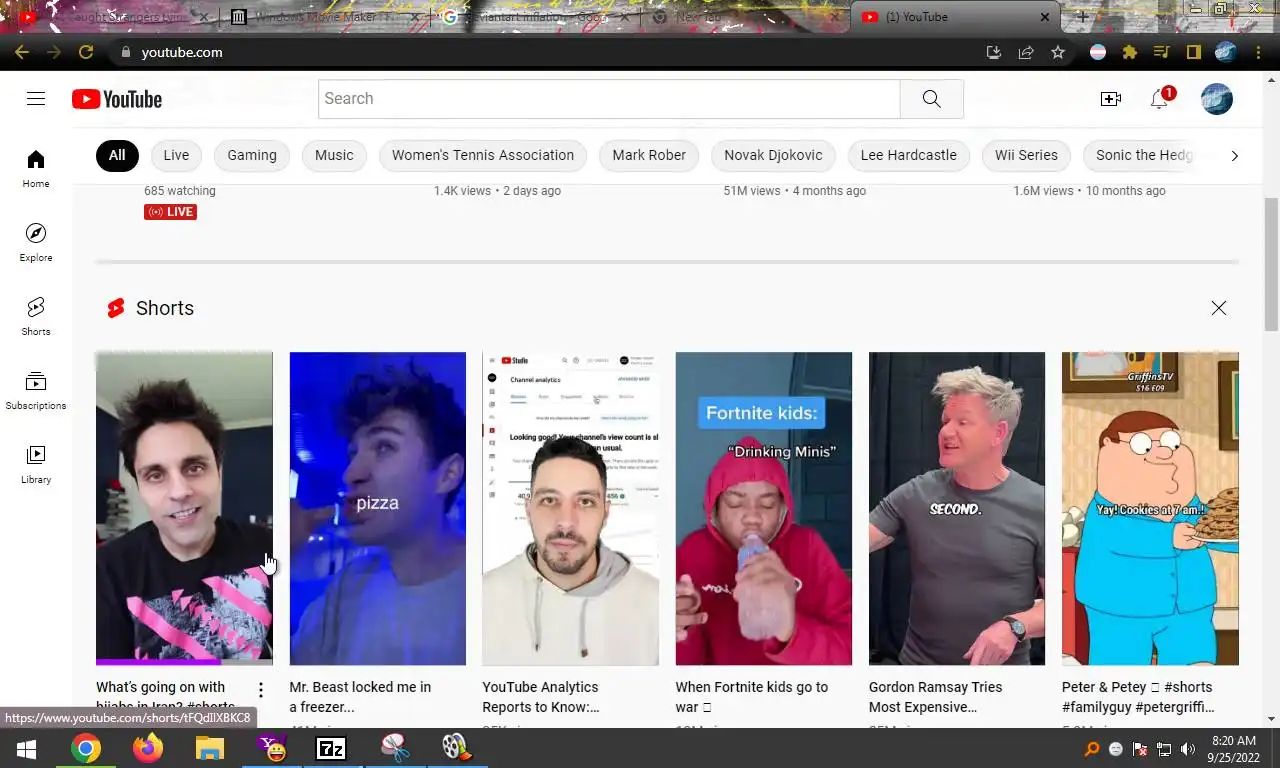Viewport: 1280px width, 768px height.
Task: Close the active YouTube tab
Action: 1045,17
